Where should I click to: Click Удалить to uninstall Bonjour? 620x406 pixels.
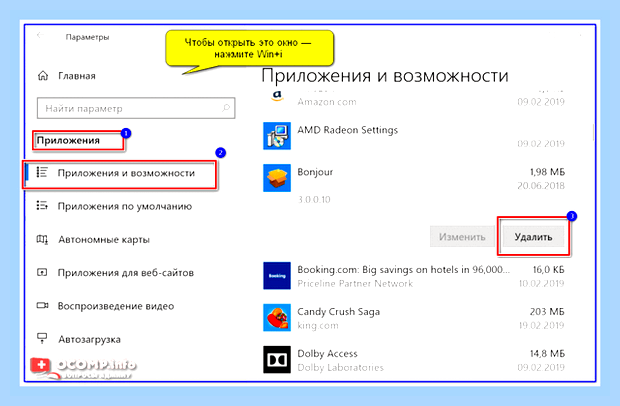click(x=533, y=237)
